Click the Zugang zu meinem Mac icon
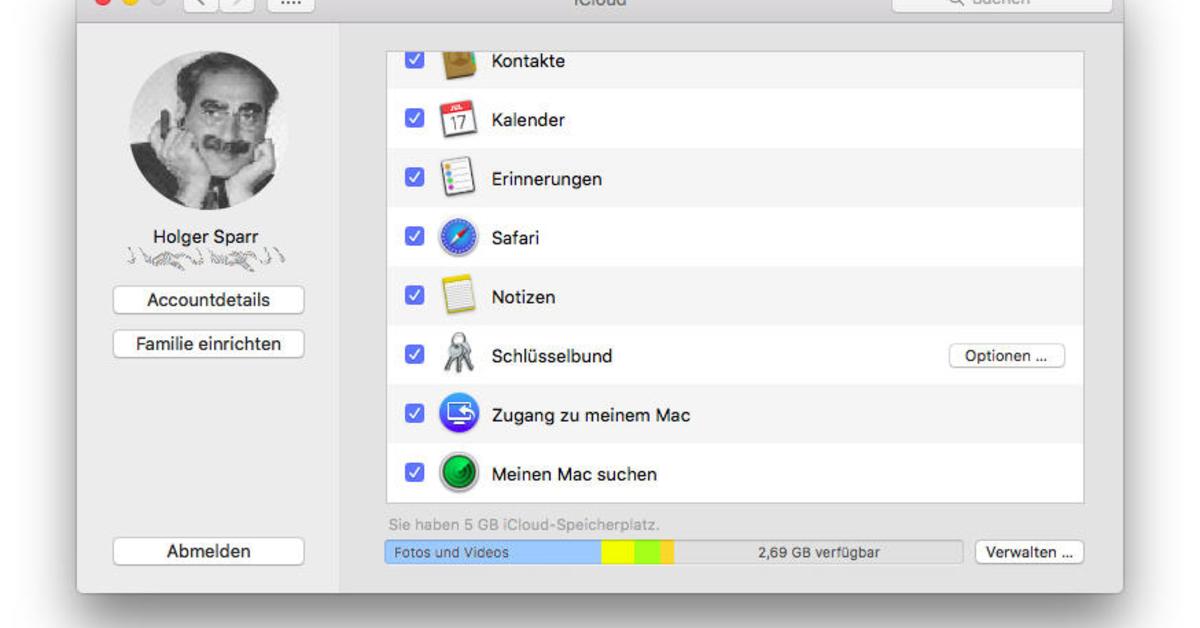The height and width of the screenshot is (628, 1200). pos(458,414)
